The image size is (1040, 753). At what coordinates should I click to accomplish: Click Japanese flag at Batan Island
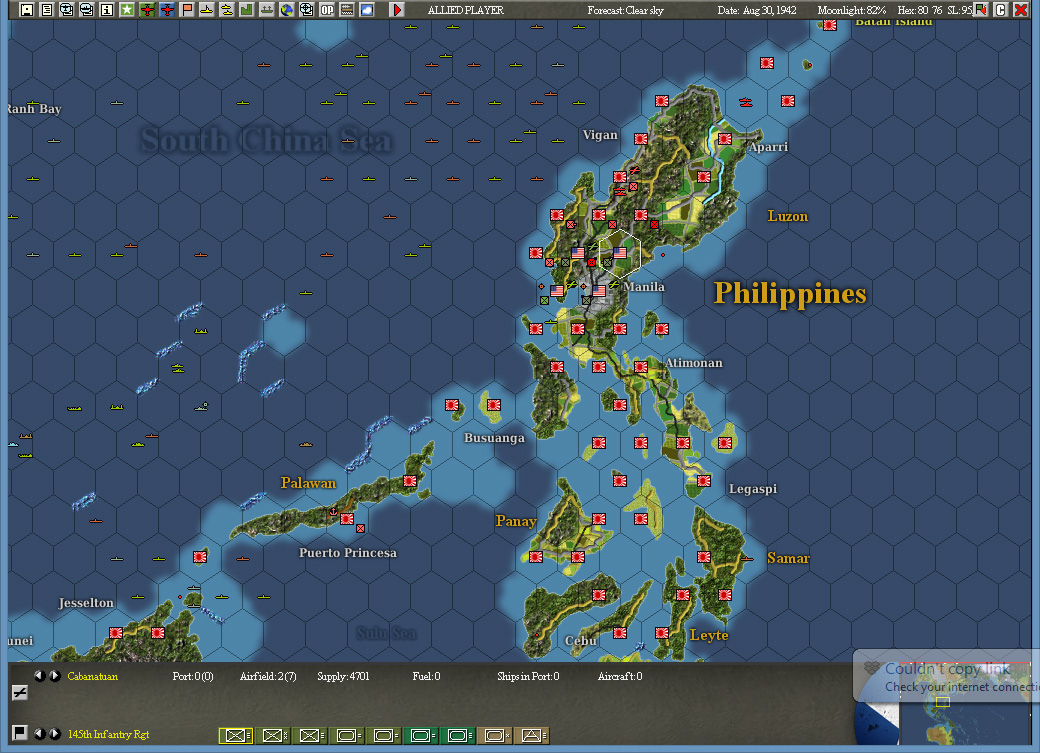(x=830, y=25)
